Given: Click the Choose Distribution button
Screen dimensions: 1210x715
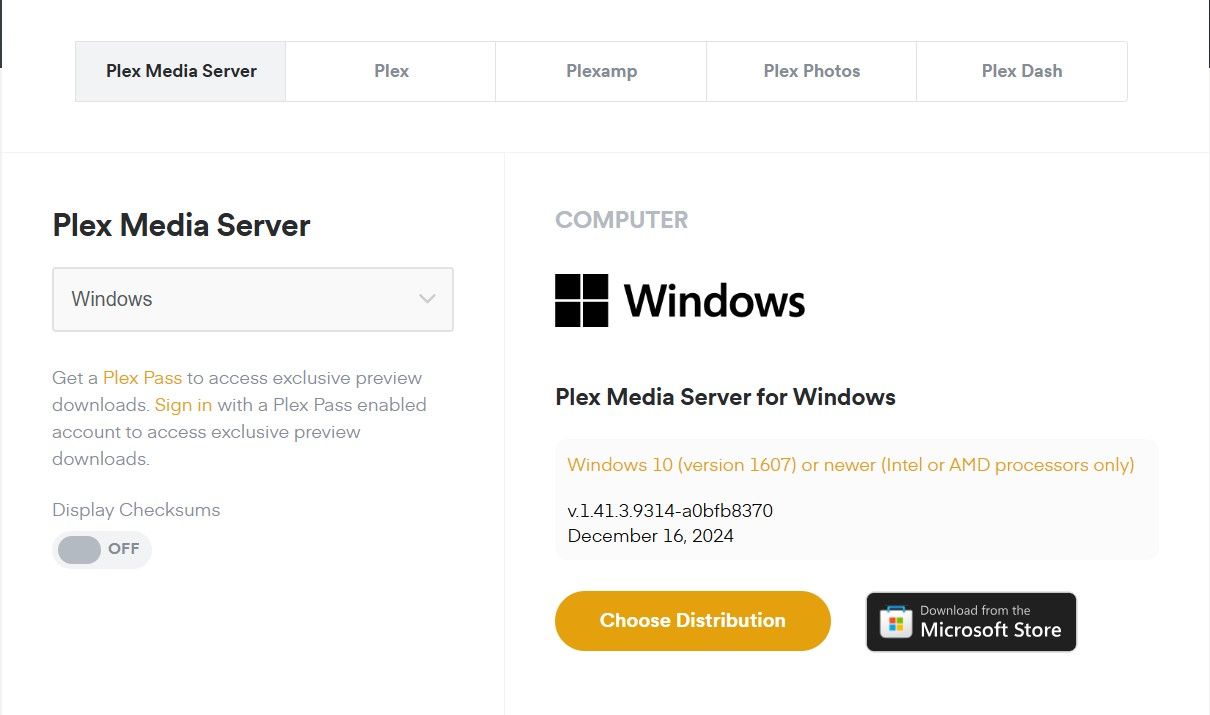Looking at the screenshot, I should pyautogui.click(x=693, y=621).
